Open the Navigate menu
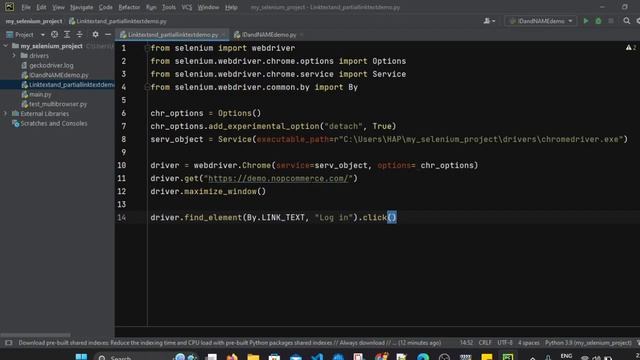Viewport: 640px width, 360px height. pos(81,7)
